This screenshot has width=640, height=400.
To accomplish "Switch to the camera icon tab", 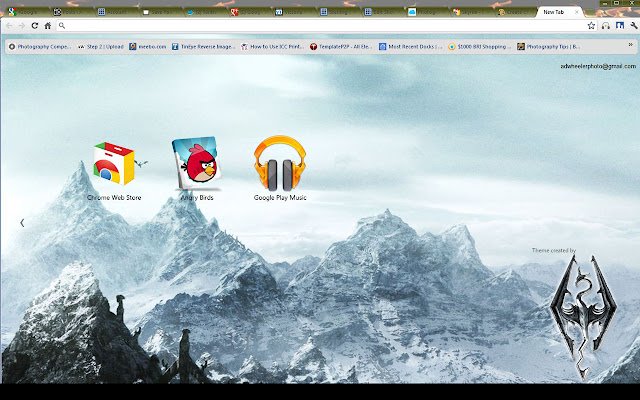I will 71,12.
